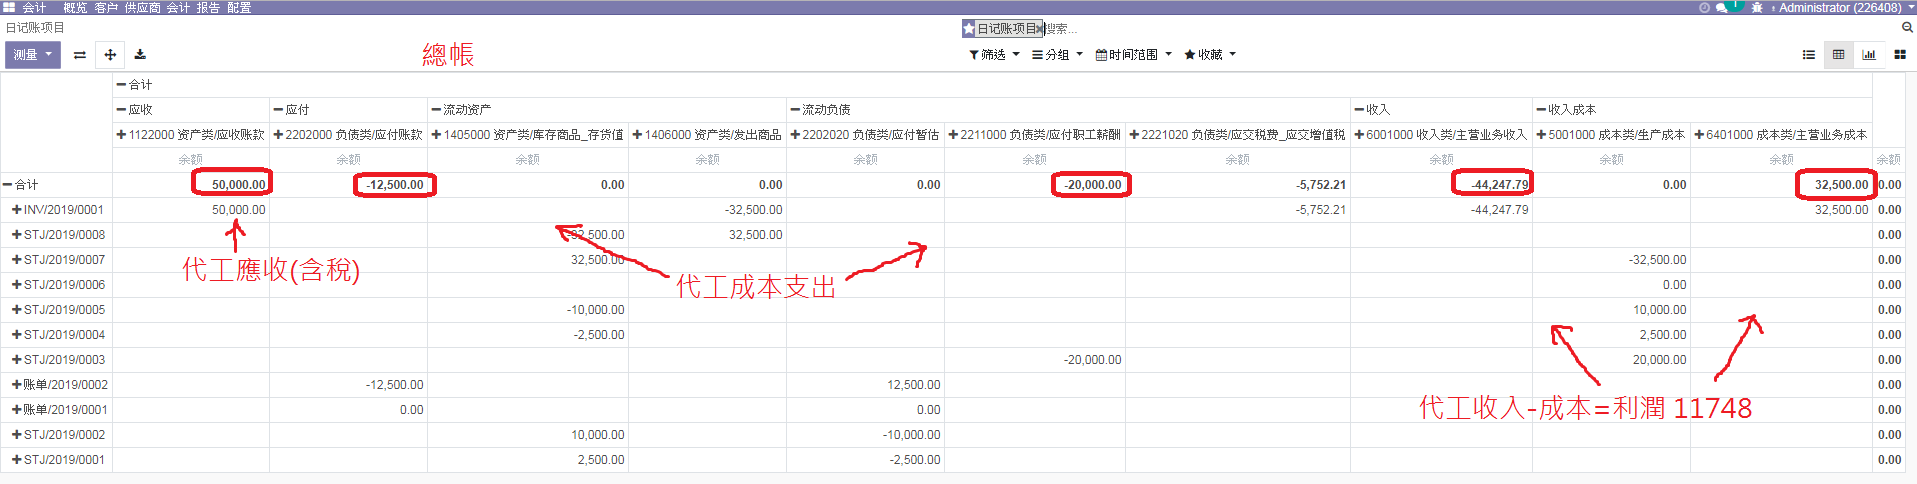Expand the 1122000 资产类/应收账款 column
Image resolution: width=1917 pixels, height=484 pixels.
(x=190, y=135)
